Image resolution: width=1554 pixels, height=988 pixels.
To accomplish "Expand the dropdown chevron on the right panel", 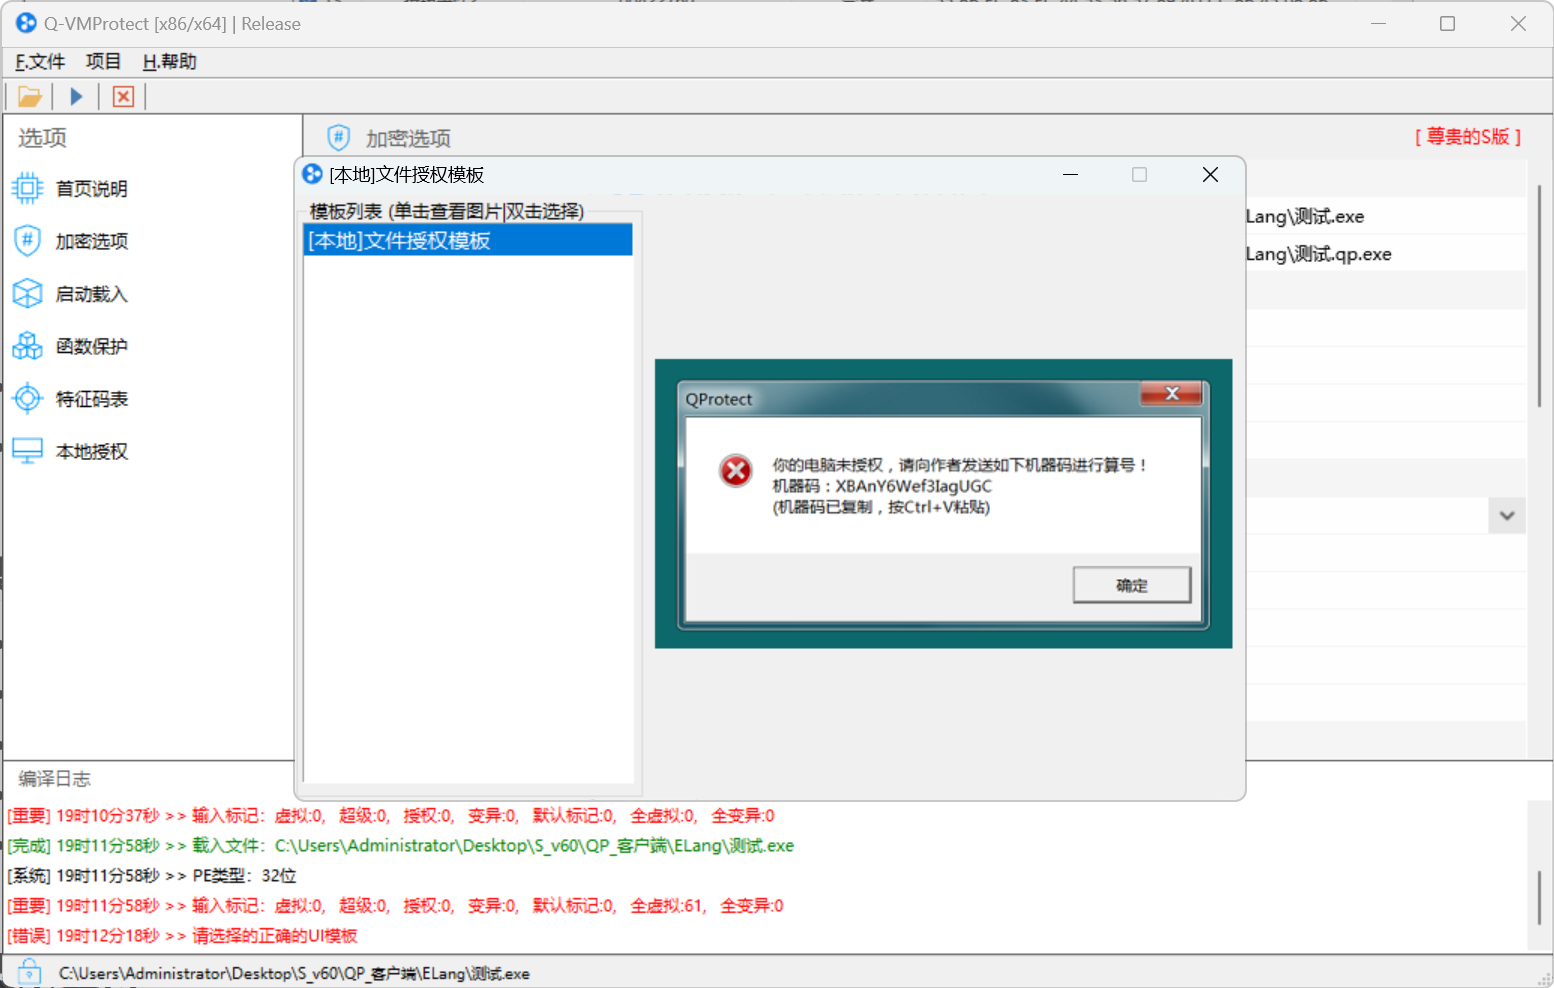I will [x=1505, y=515].
